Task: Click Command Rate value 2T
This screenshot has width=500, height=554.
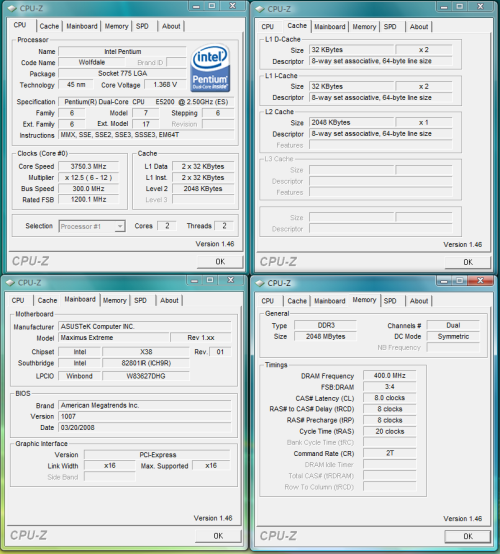Action: pyautogui.click(x=389, y=453)
